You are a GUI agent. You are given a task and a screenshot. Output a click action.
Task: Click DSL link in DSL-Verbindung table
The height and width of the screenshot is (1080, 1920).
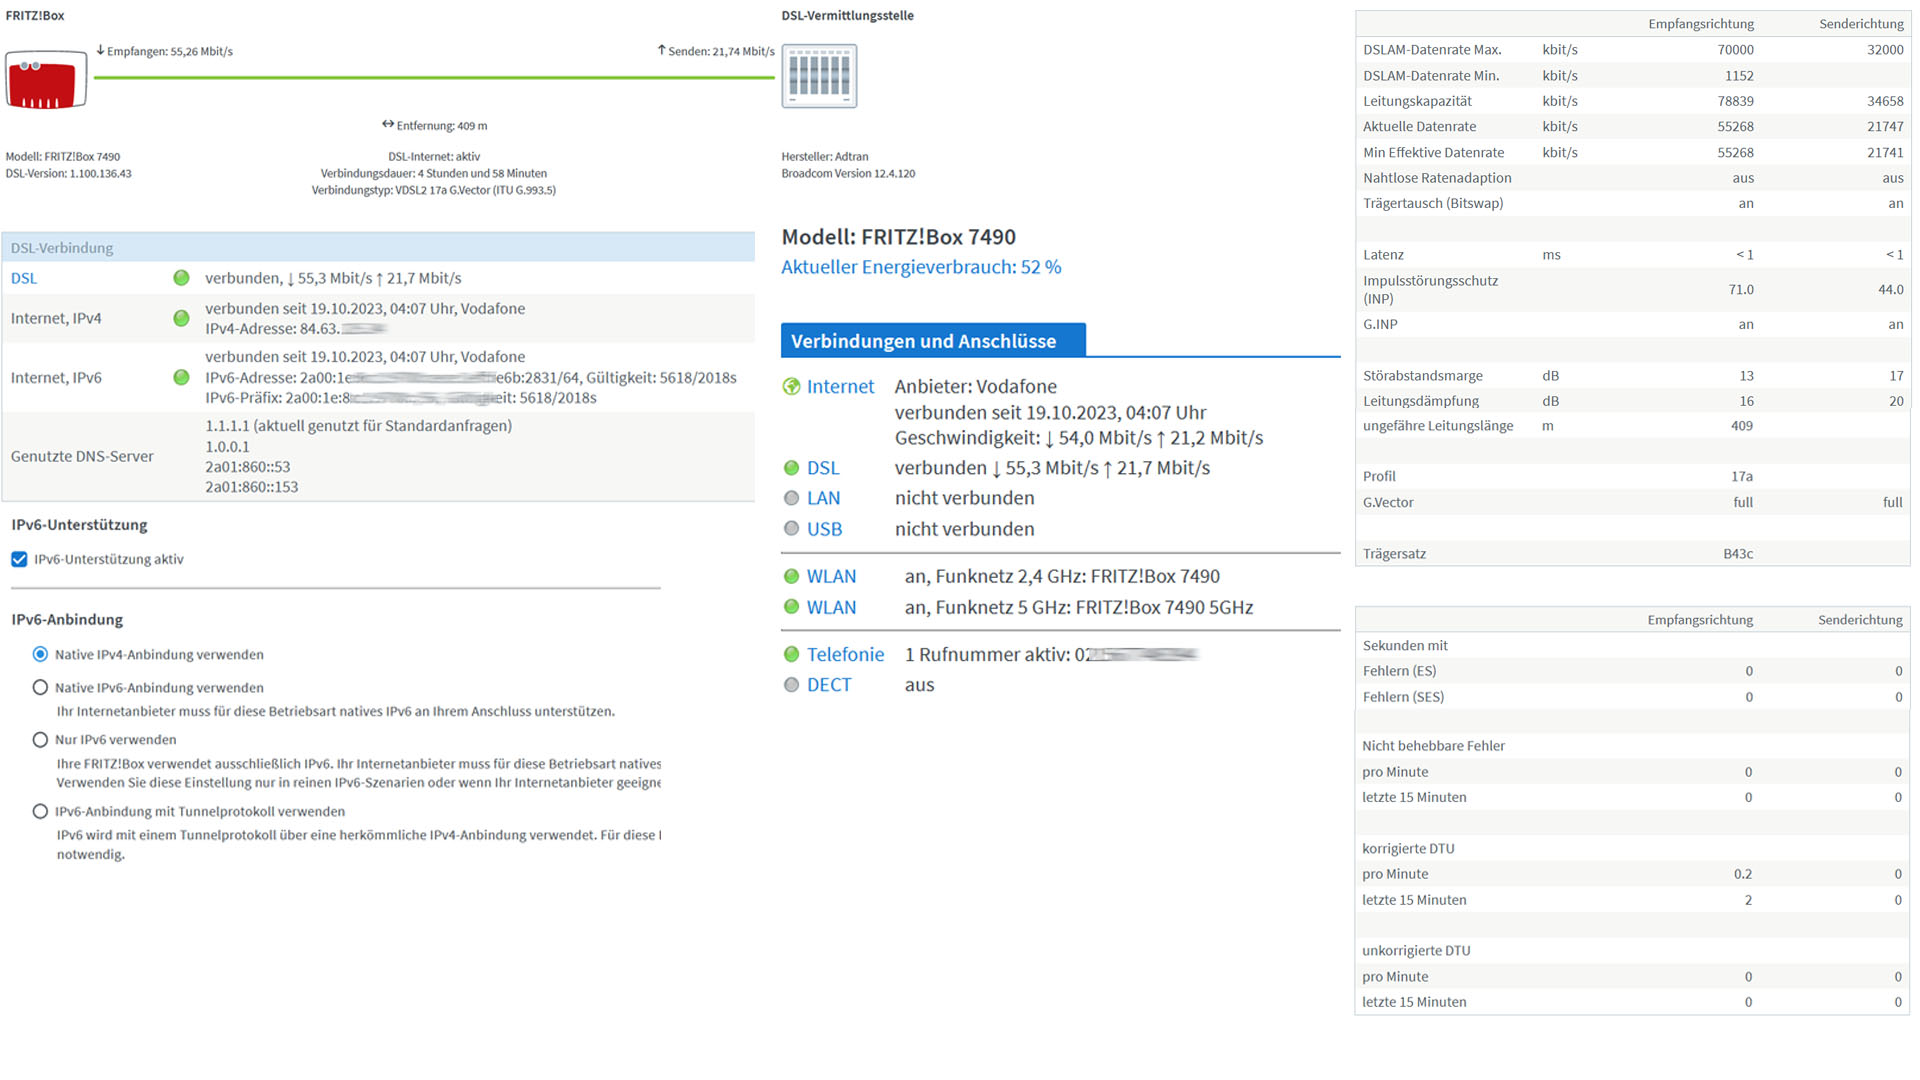point(24,278)
